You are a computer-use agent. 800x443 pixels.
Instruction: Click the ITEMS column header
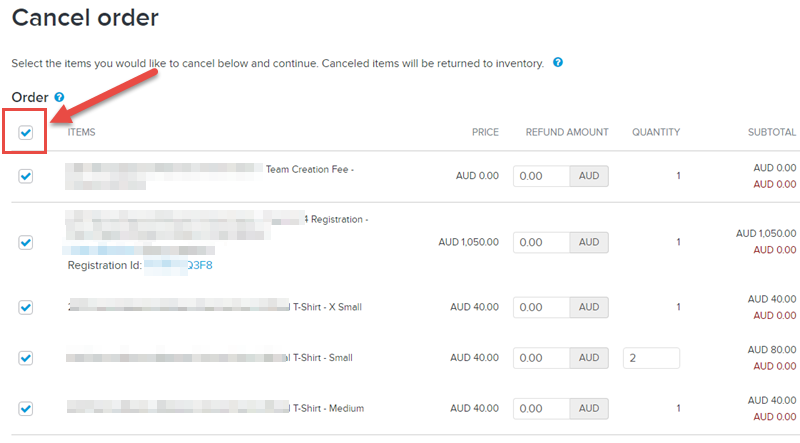(82, 132)
